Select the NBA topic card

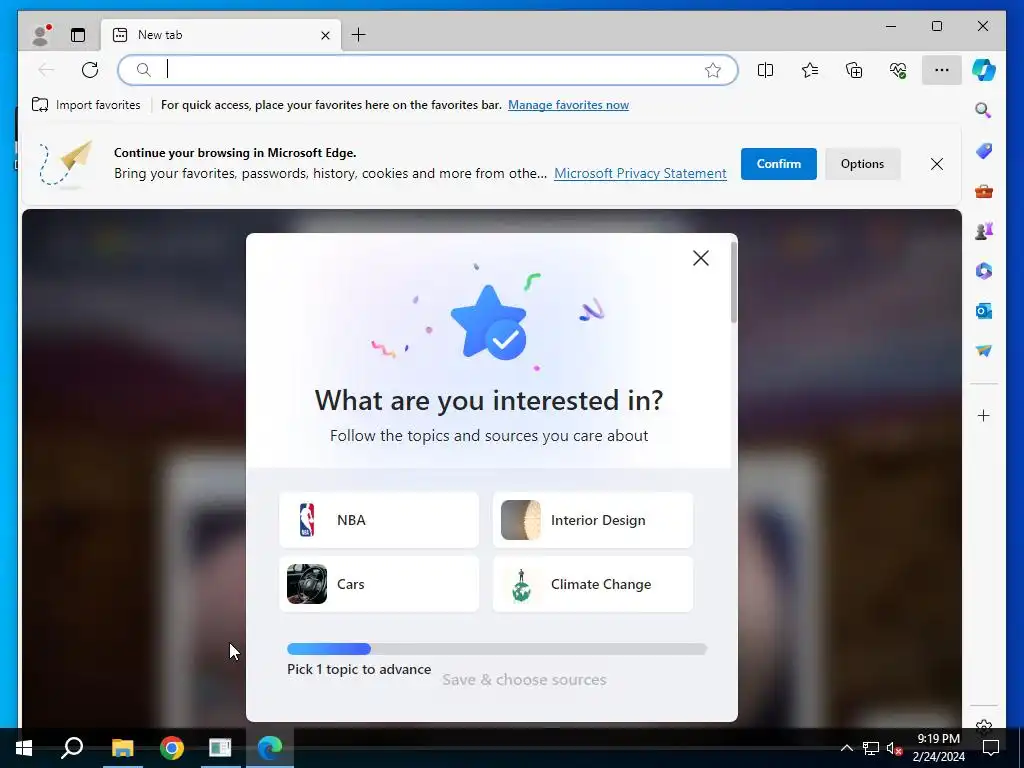click(379, 520)
